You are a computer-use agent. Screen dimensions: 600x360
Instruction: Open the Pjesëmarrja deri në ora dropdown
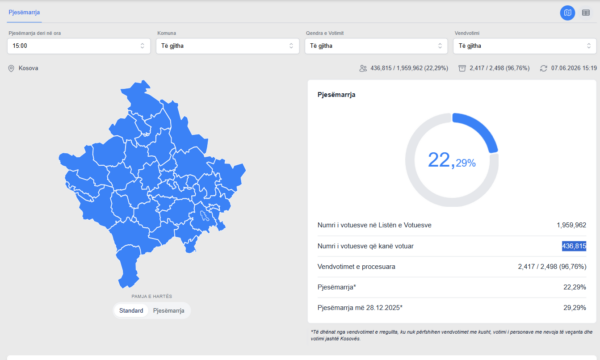coord(78,46)
